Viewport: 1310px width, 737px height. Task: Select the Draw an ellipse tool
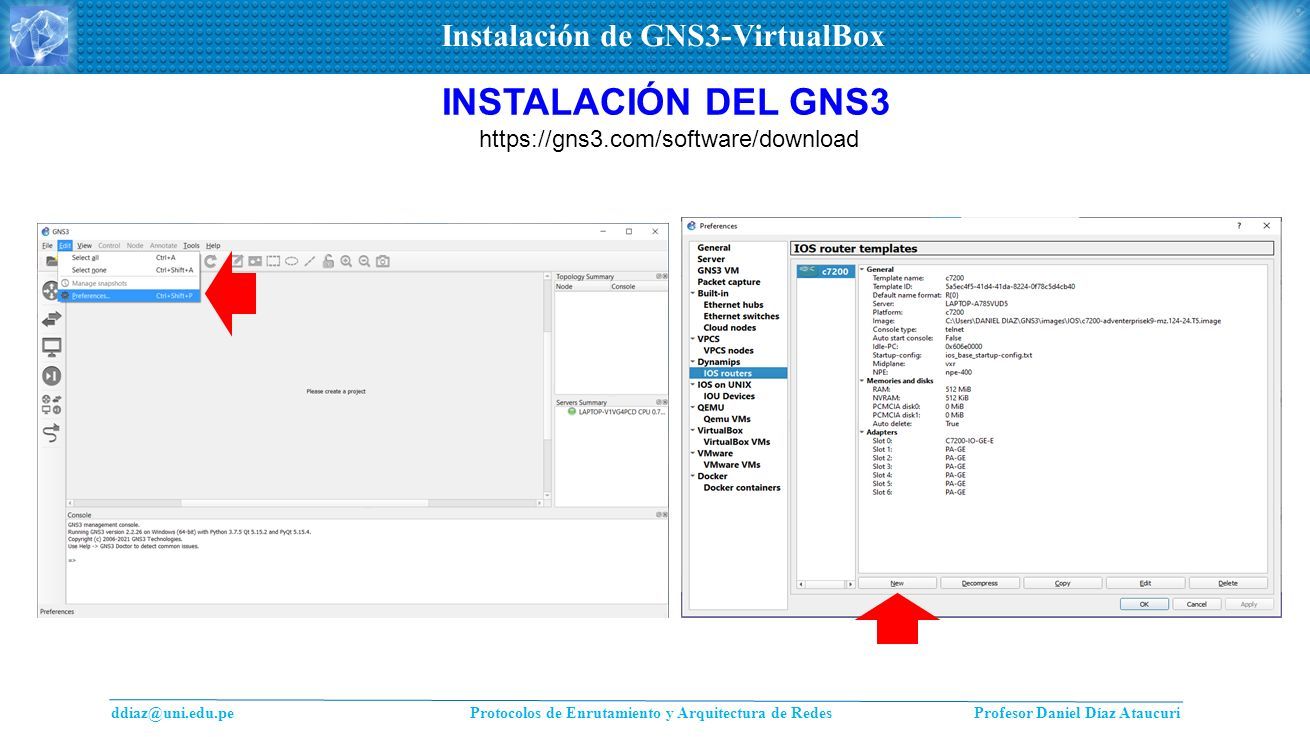[291, 261]
